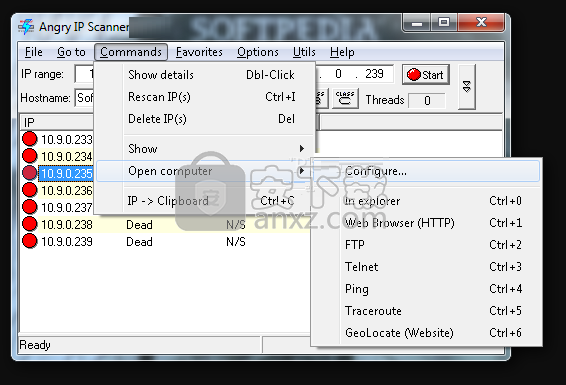
Task: Open the Help menu
Action: pyautogui.click(x=342, y=52)
